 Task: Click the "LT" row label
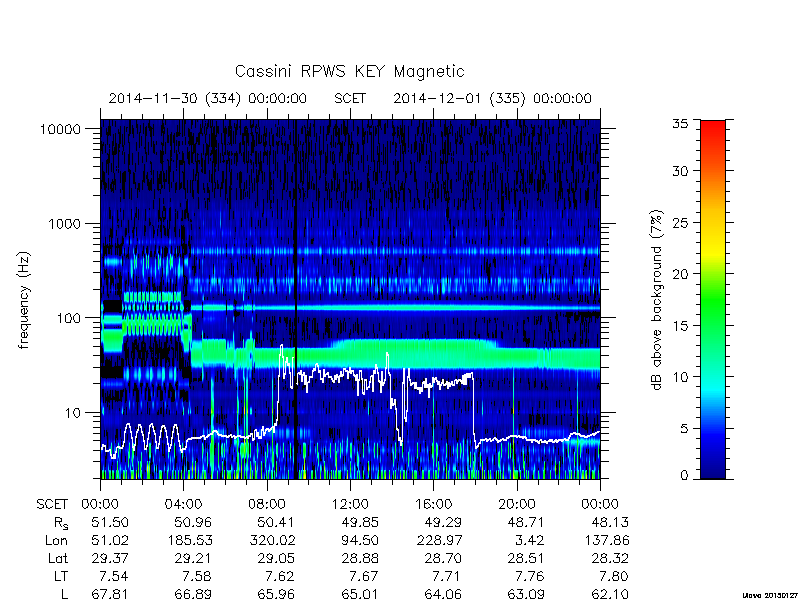[60, 577]
